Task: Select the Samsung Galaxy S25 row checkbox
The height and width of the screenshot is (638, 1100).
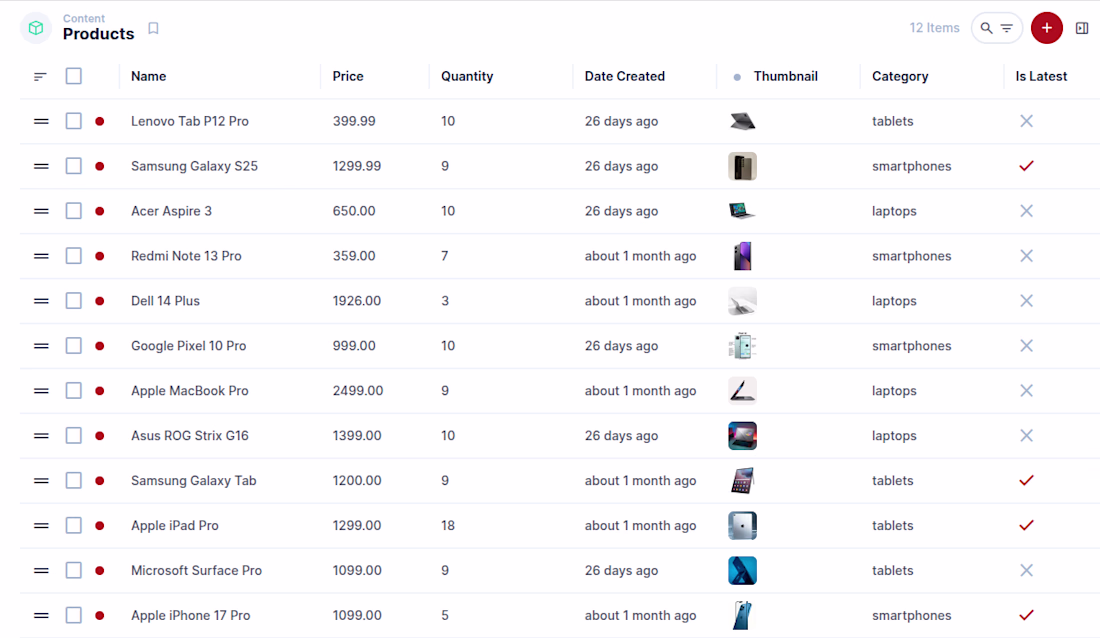Action: click(x=74, y=166)
